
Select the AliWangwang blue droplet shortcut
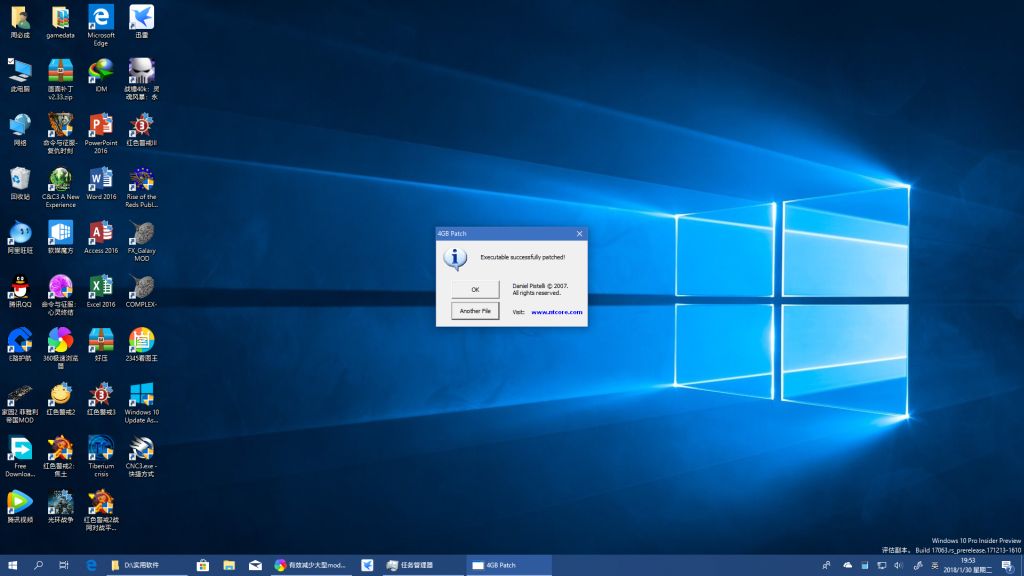pyautogui.click(x=20, y=237)
